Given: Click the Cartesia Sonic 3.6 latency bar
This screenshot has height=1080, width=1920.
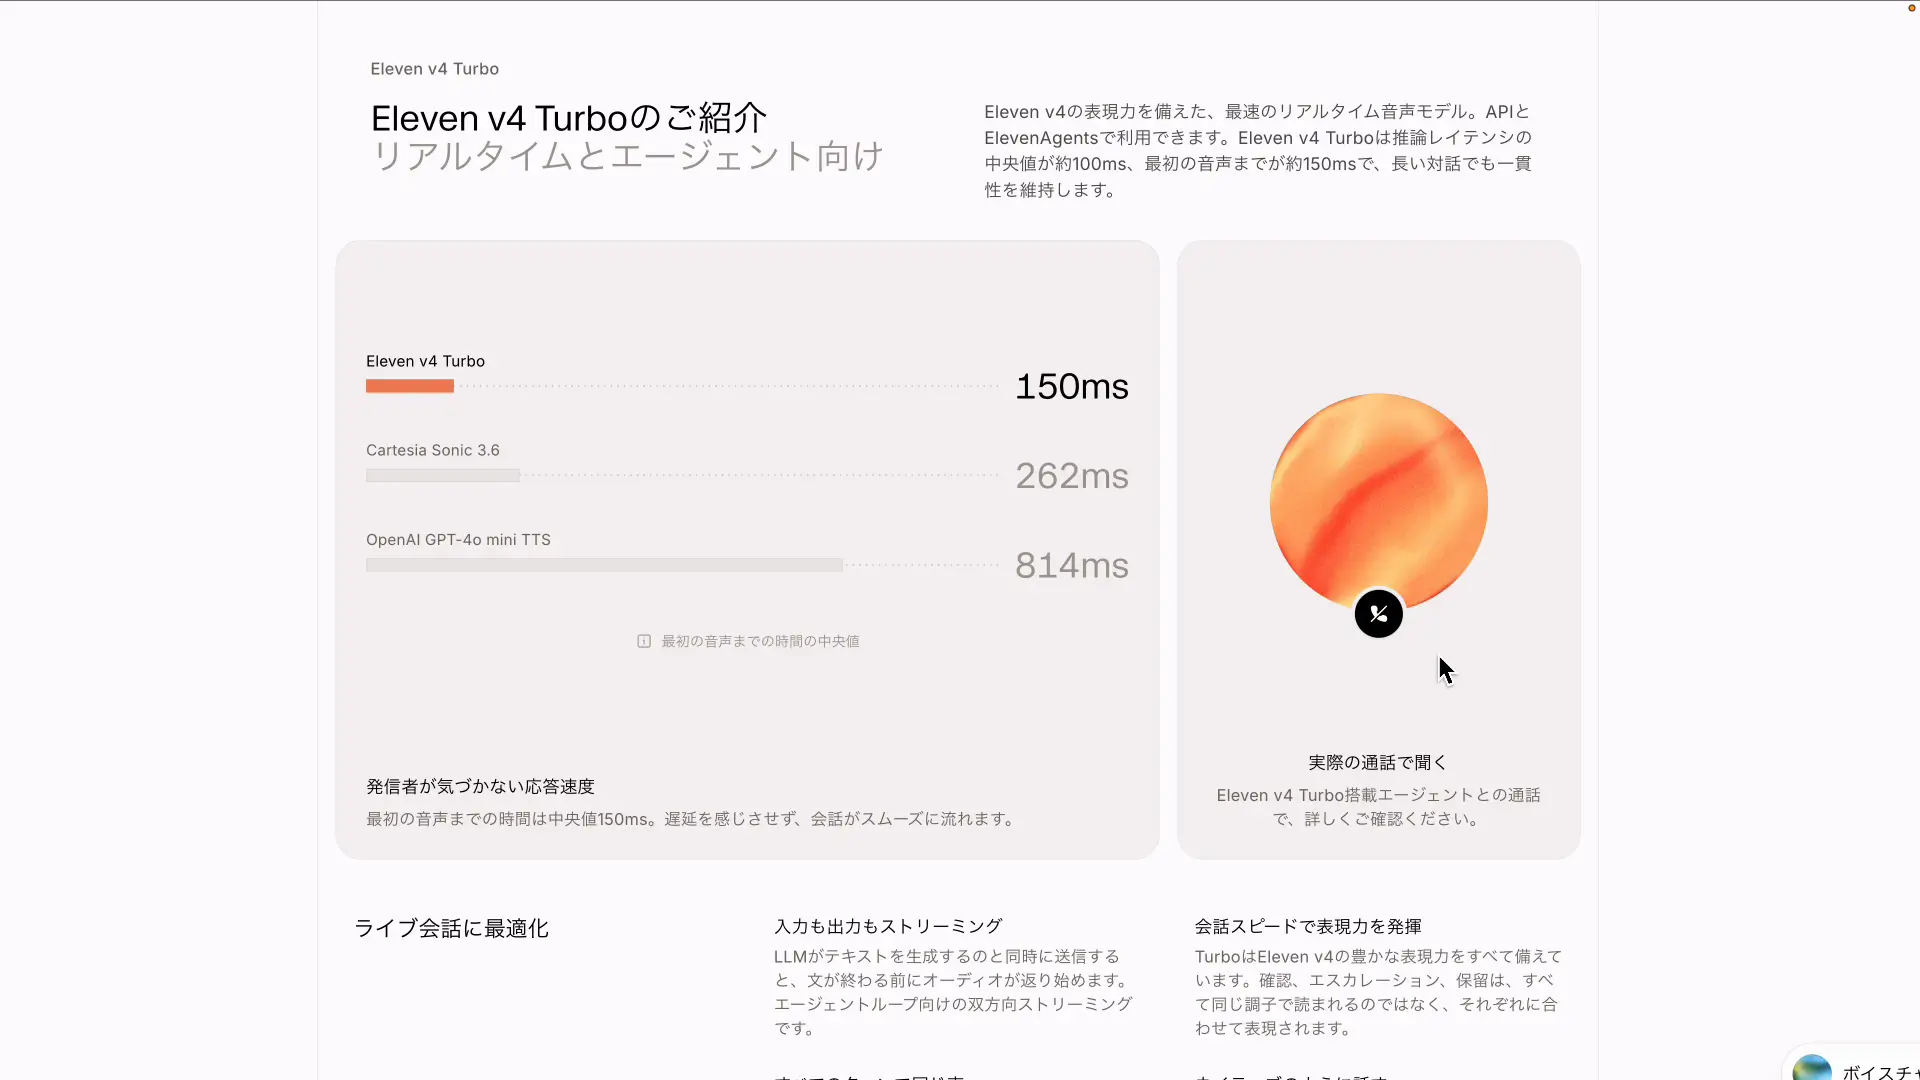Looking at the screenshot, I should click(443, 476).
